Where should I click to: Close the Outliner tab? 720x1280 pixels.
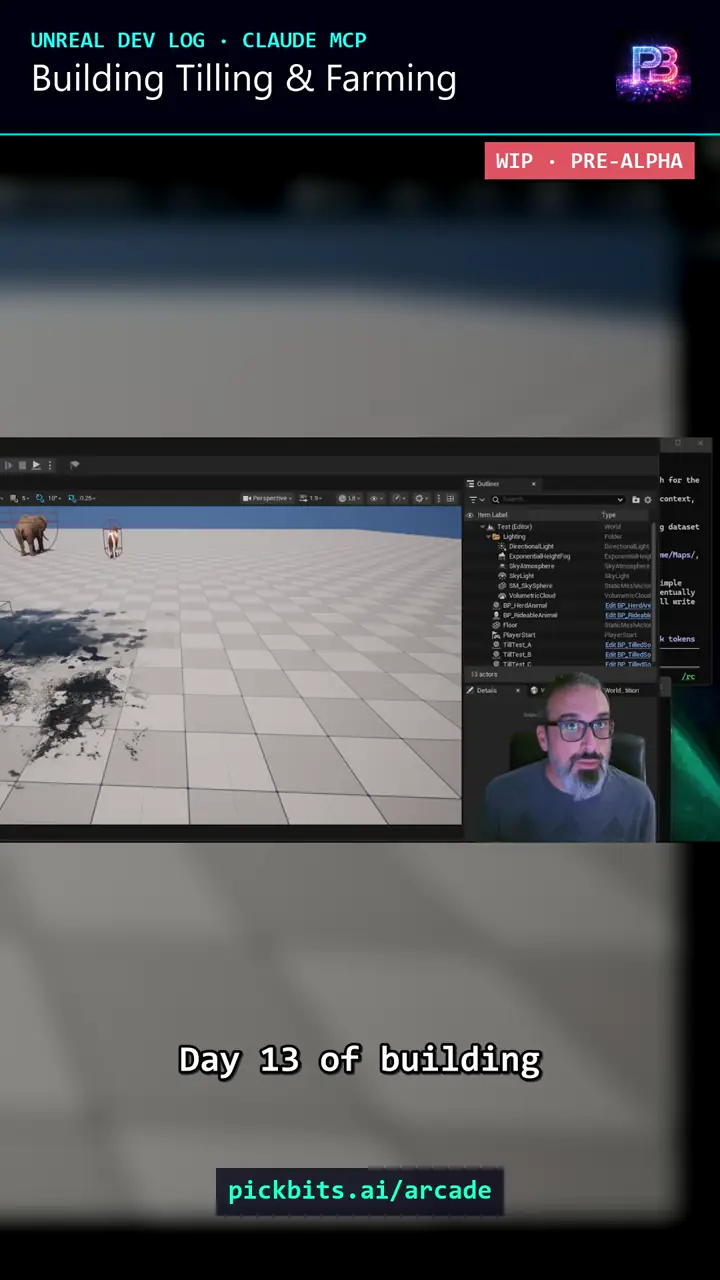534,484
